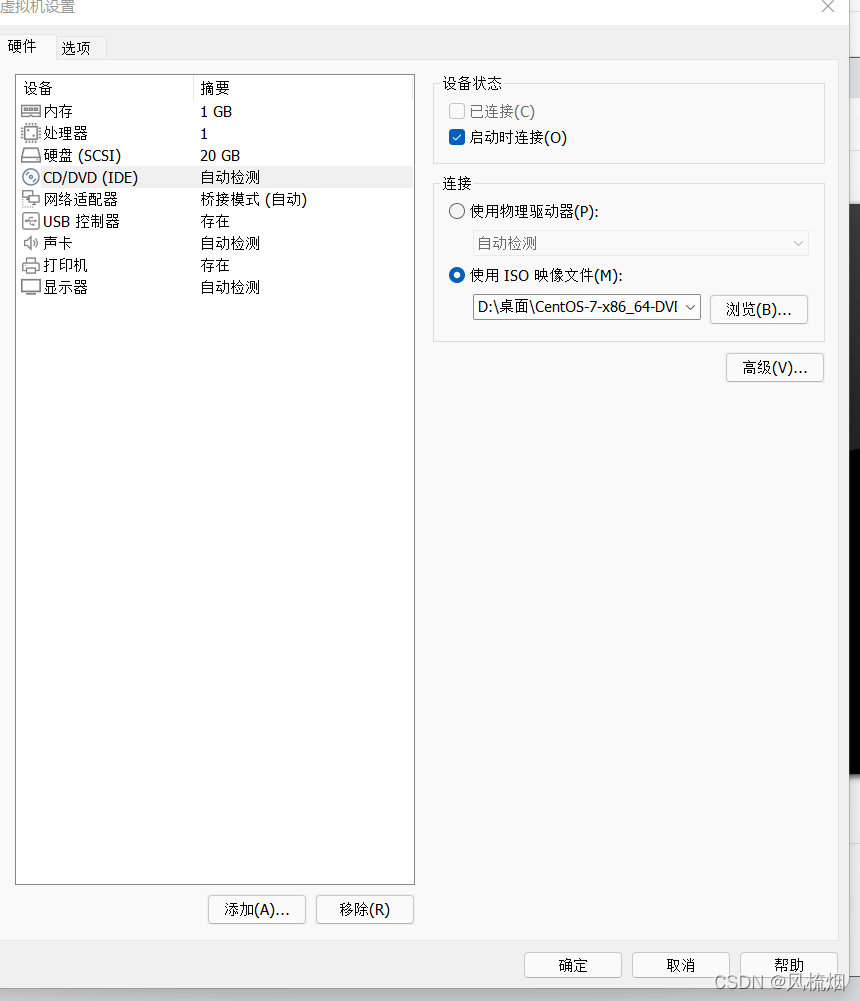Click the USB controller (USB 控制器) icon
Viewport: 860px width, 1001px height.
(x=31, y=221)
